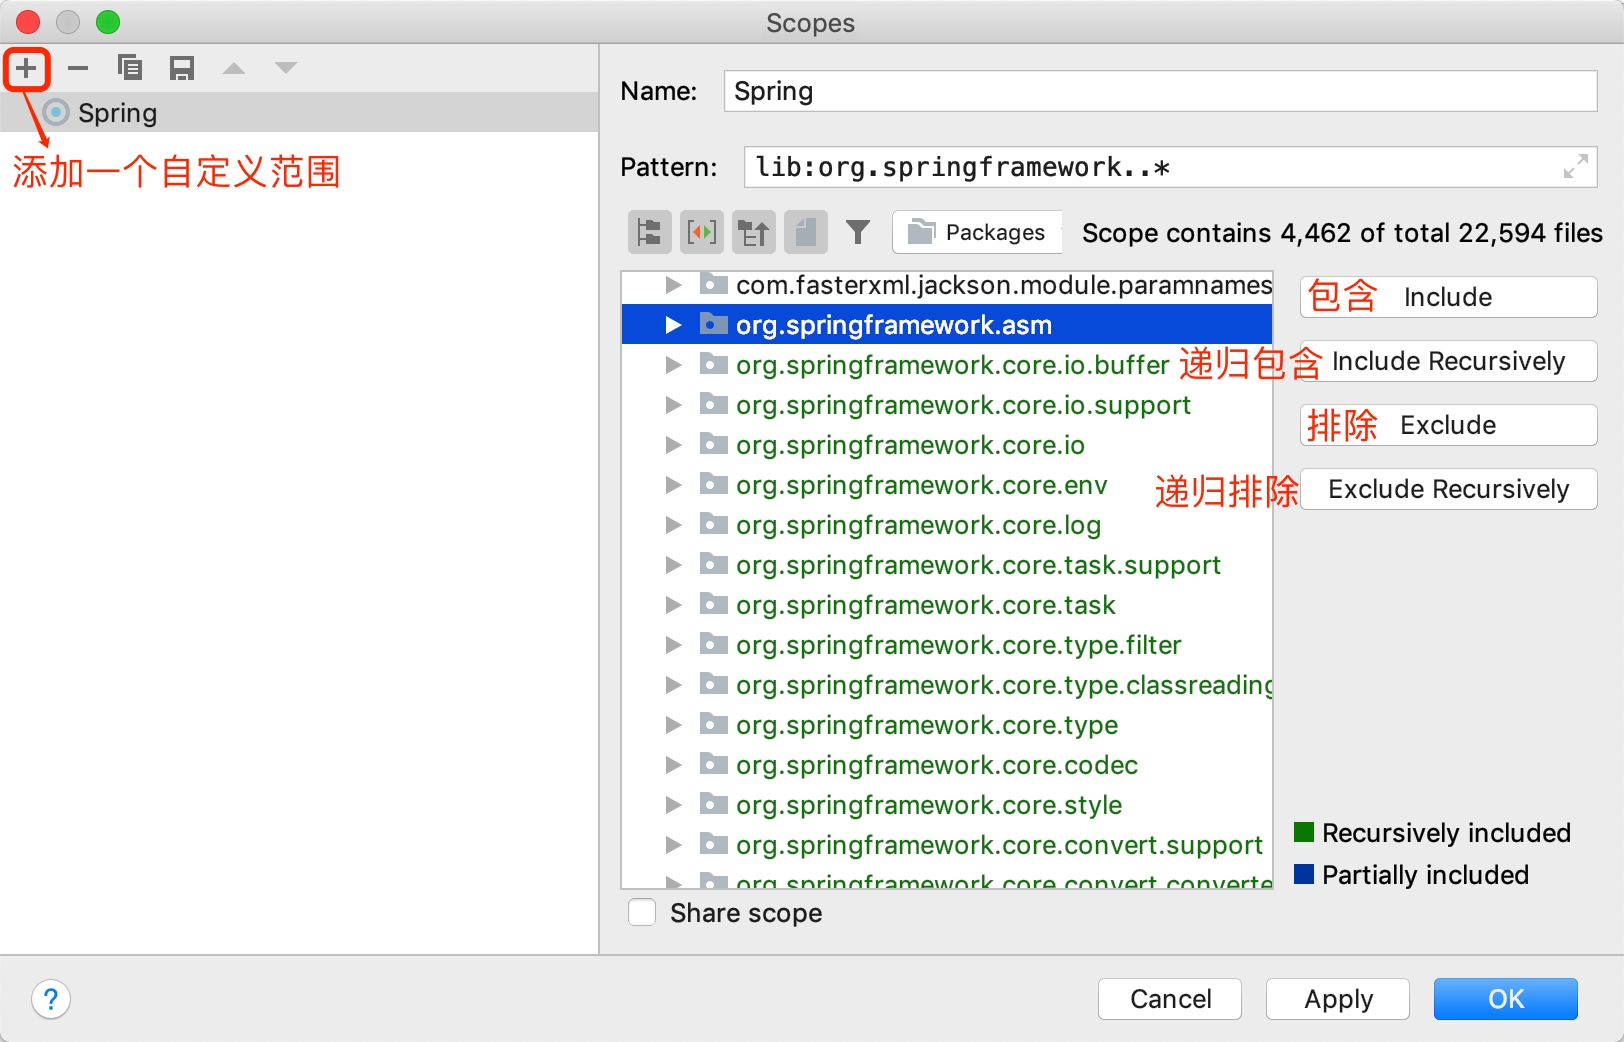Enable the Share scope checkbox

point(642,913)
